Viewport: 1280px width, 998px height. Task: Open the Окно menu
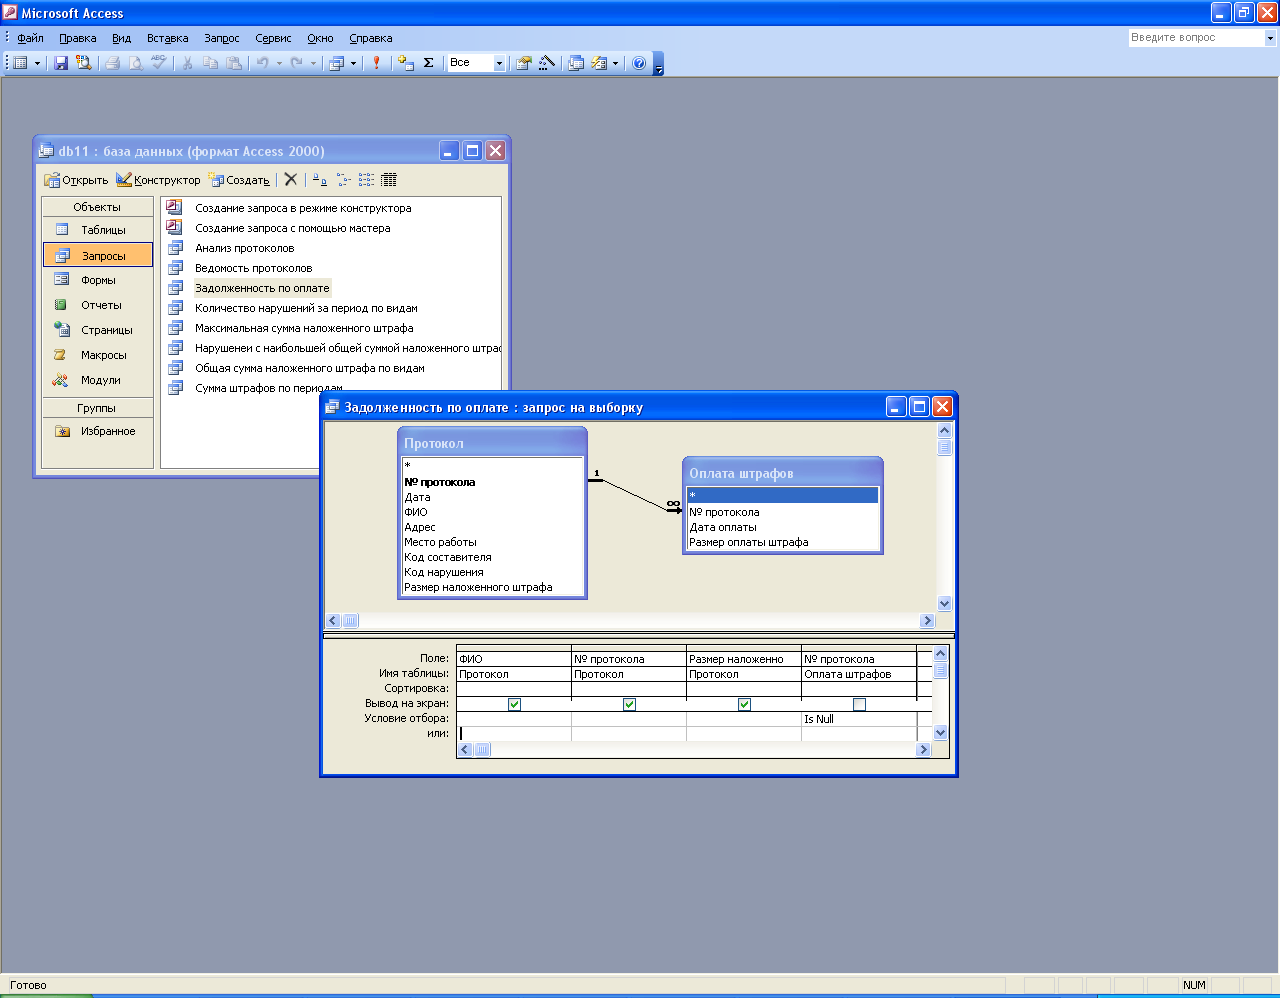point(320,38)
